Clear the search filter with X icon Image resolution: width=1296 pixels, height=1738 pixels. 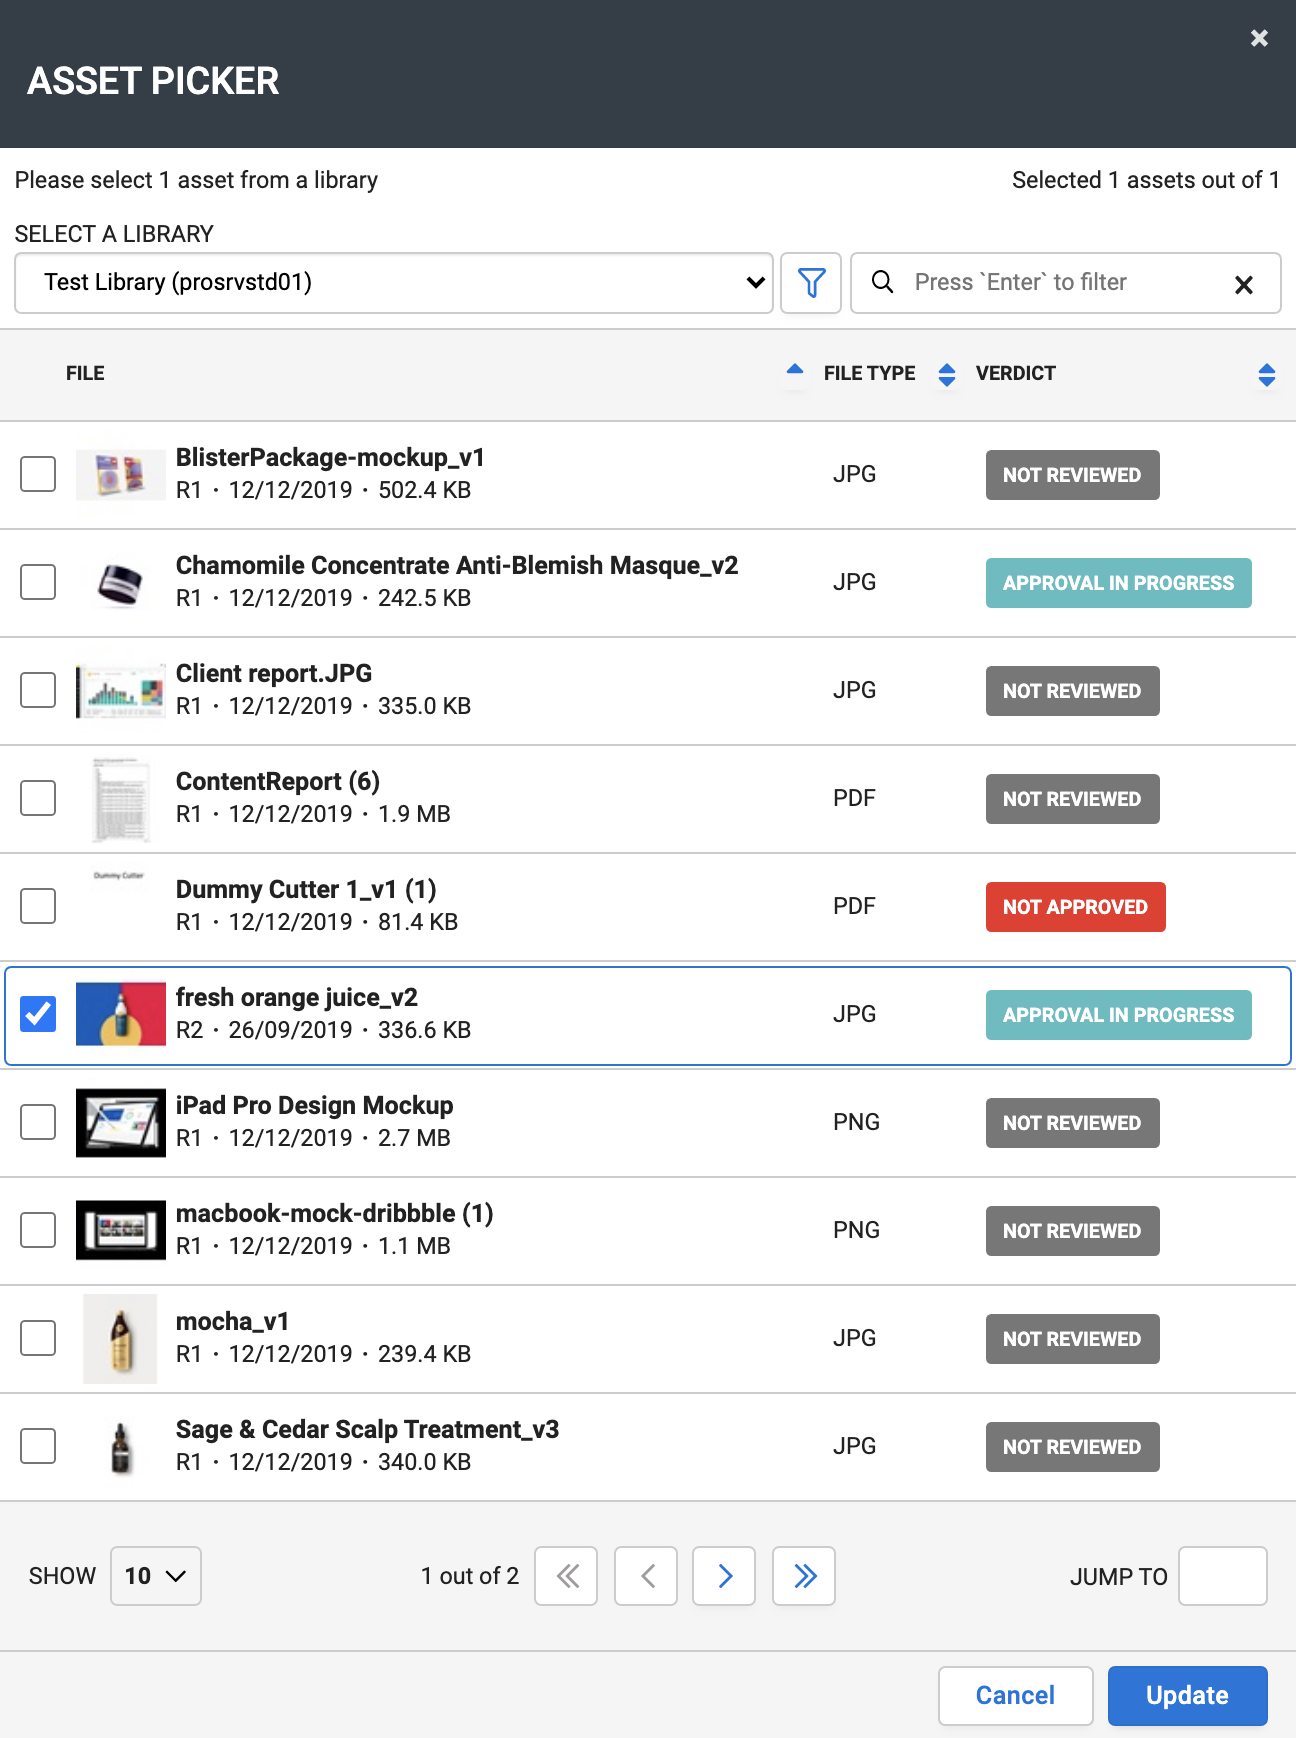[x=1243, y=285]
